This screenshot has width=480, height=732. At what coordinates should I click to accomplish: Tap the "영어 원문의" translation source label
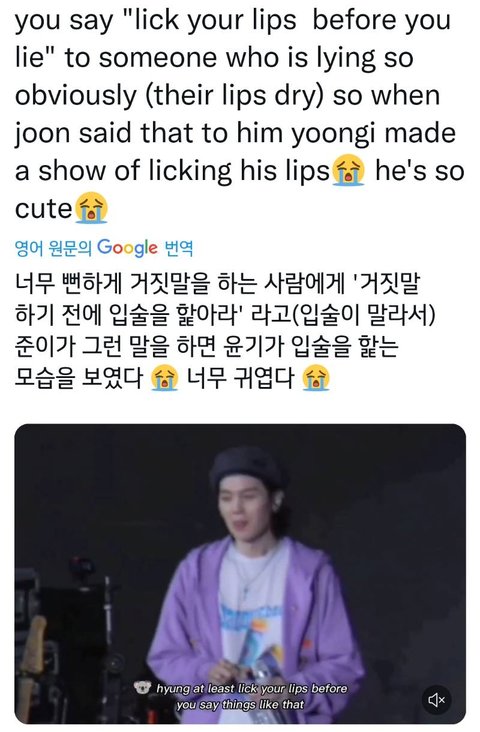(x=53, y=248)
